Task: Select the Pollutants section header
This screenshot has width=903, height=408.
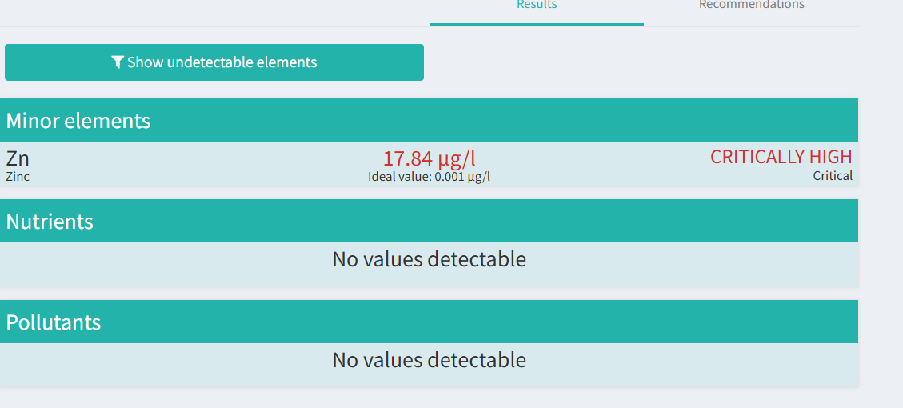Action: click(429, 322)
